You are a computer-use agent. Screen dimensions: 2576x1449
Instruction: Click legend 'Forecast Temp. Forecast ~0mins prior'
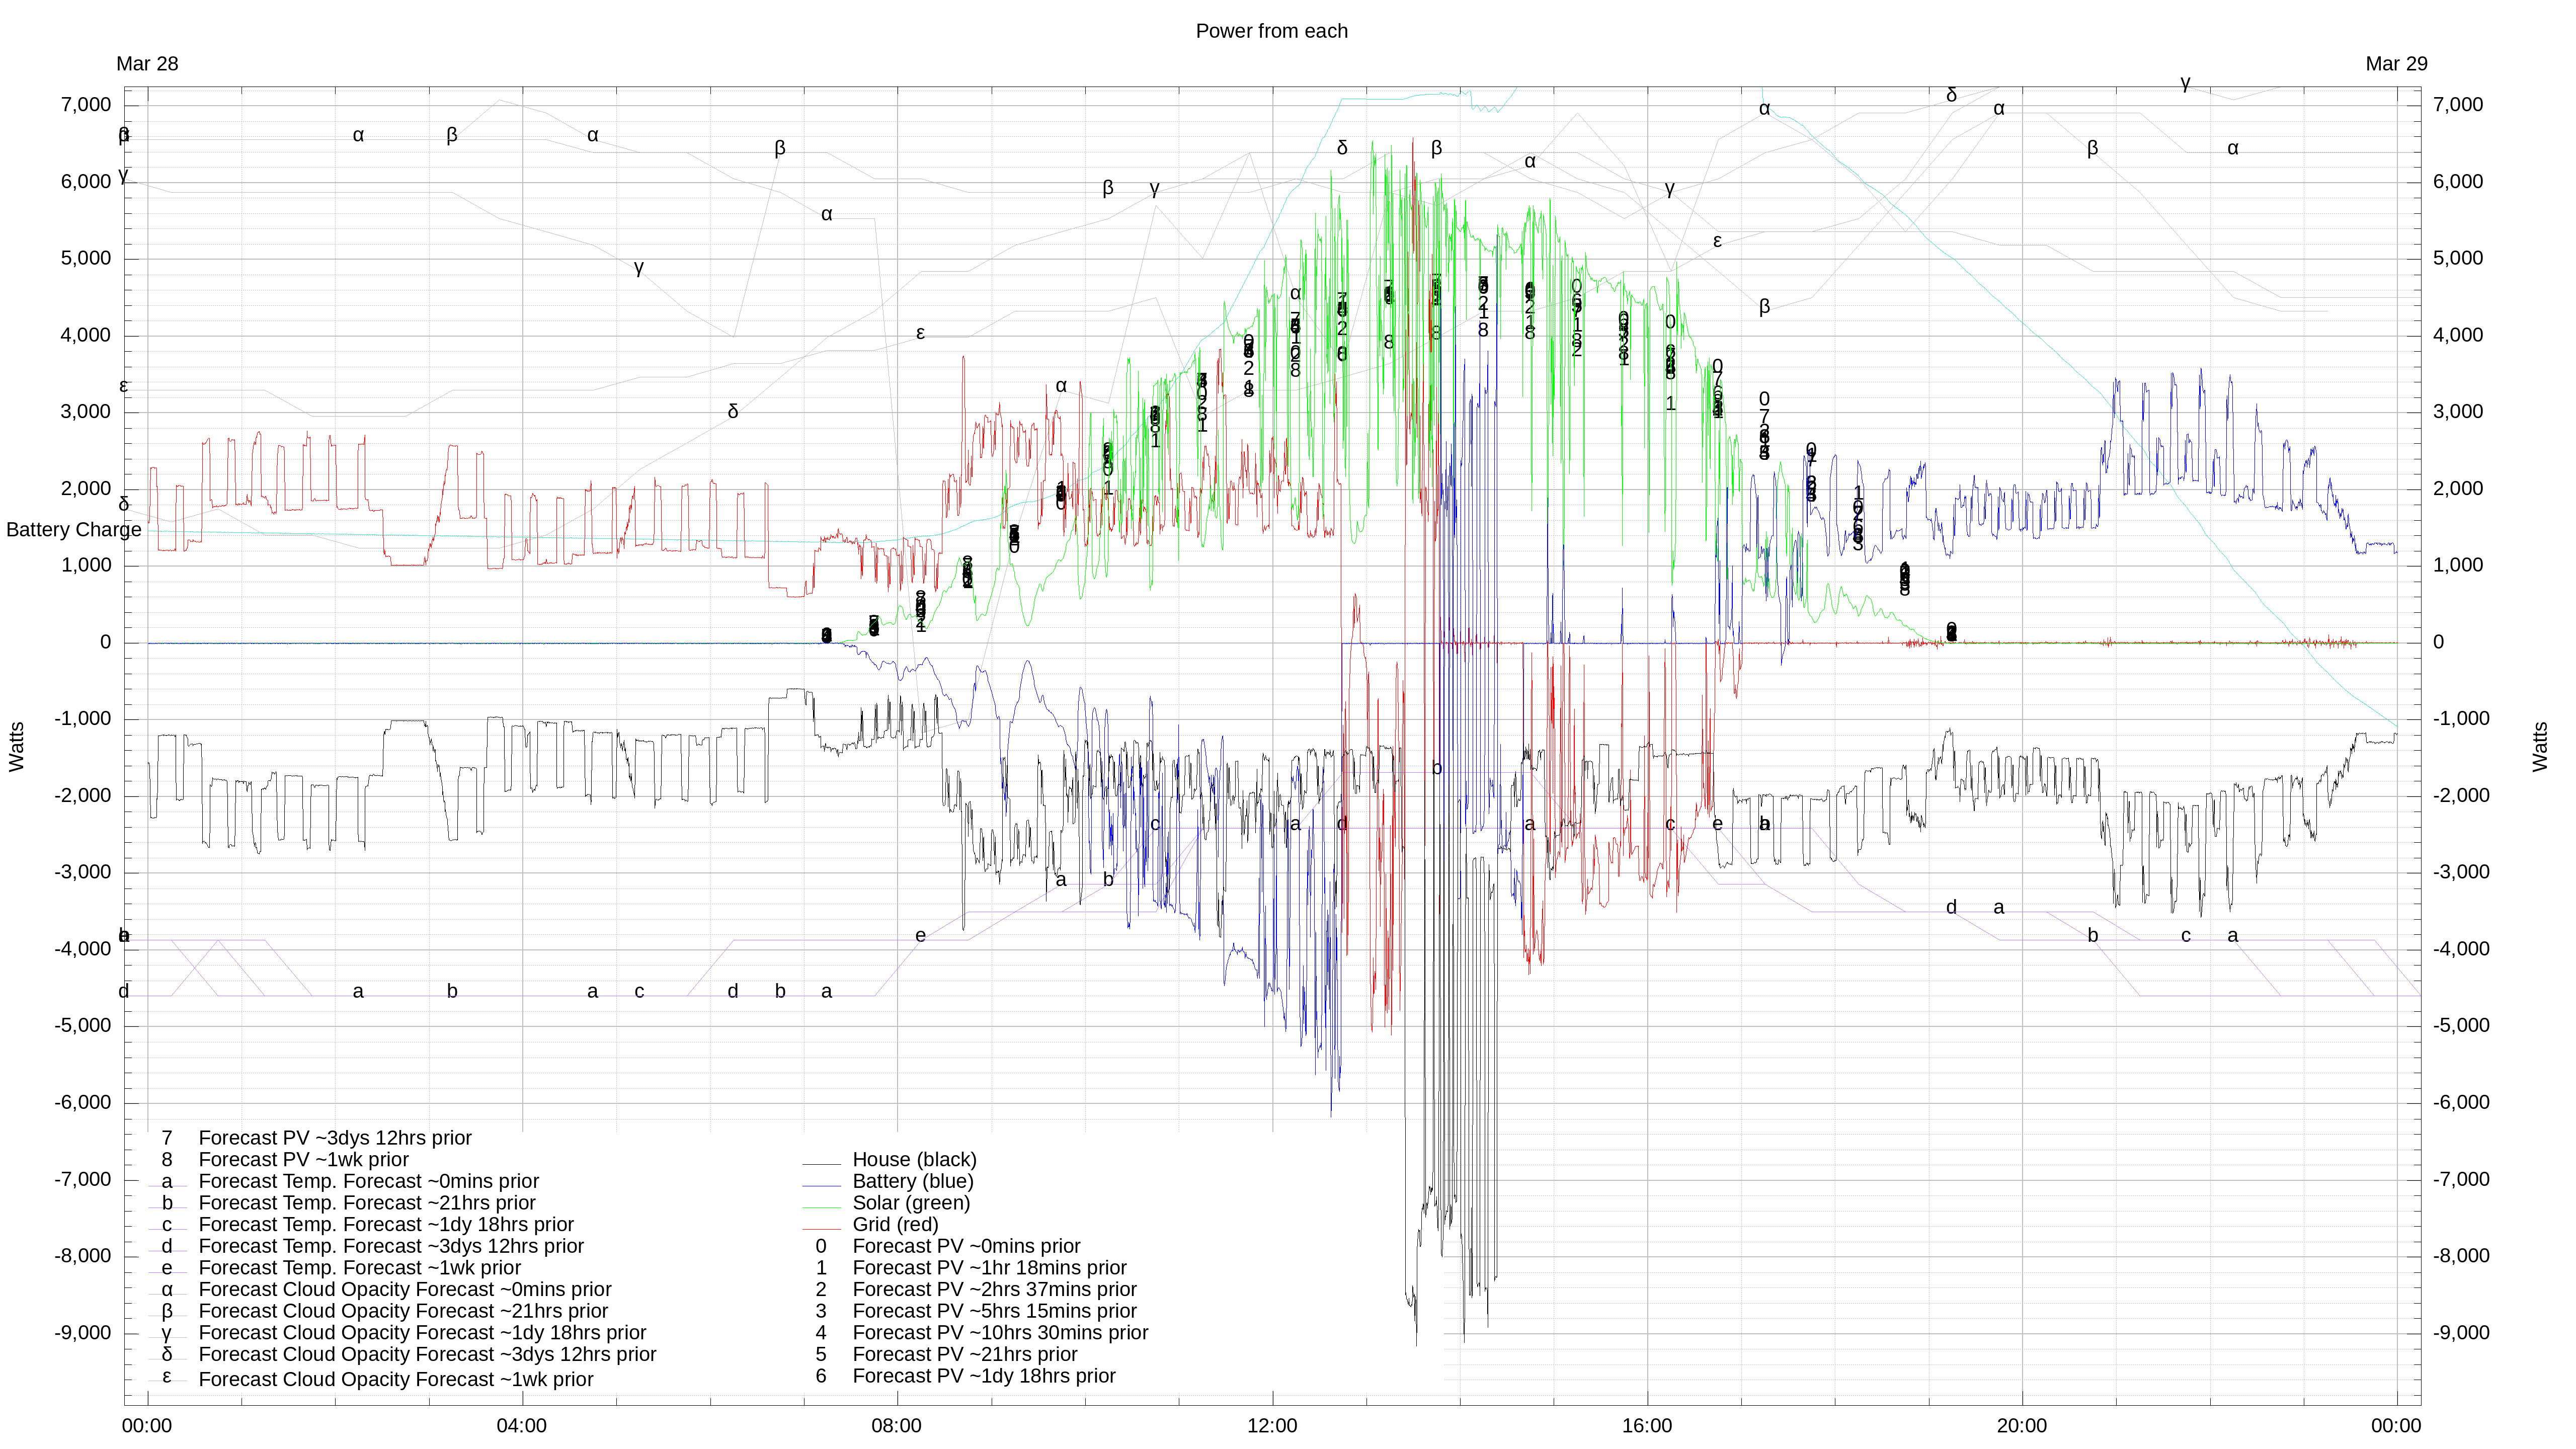(x=369, y=1181)
